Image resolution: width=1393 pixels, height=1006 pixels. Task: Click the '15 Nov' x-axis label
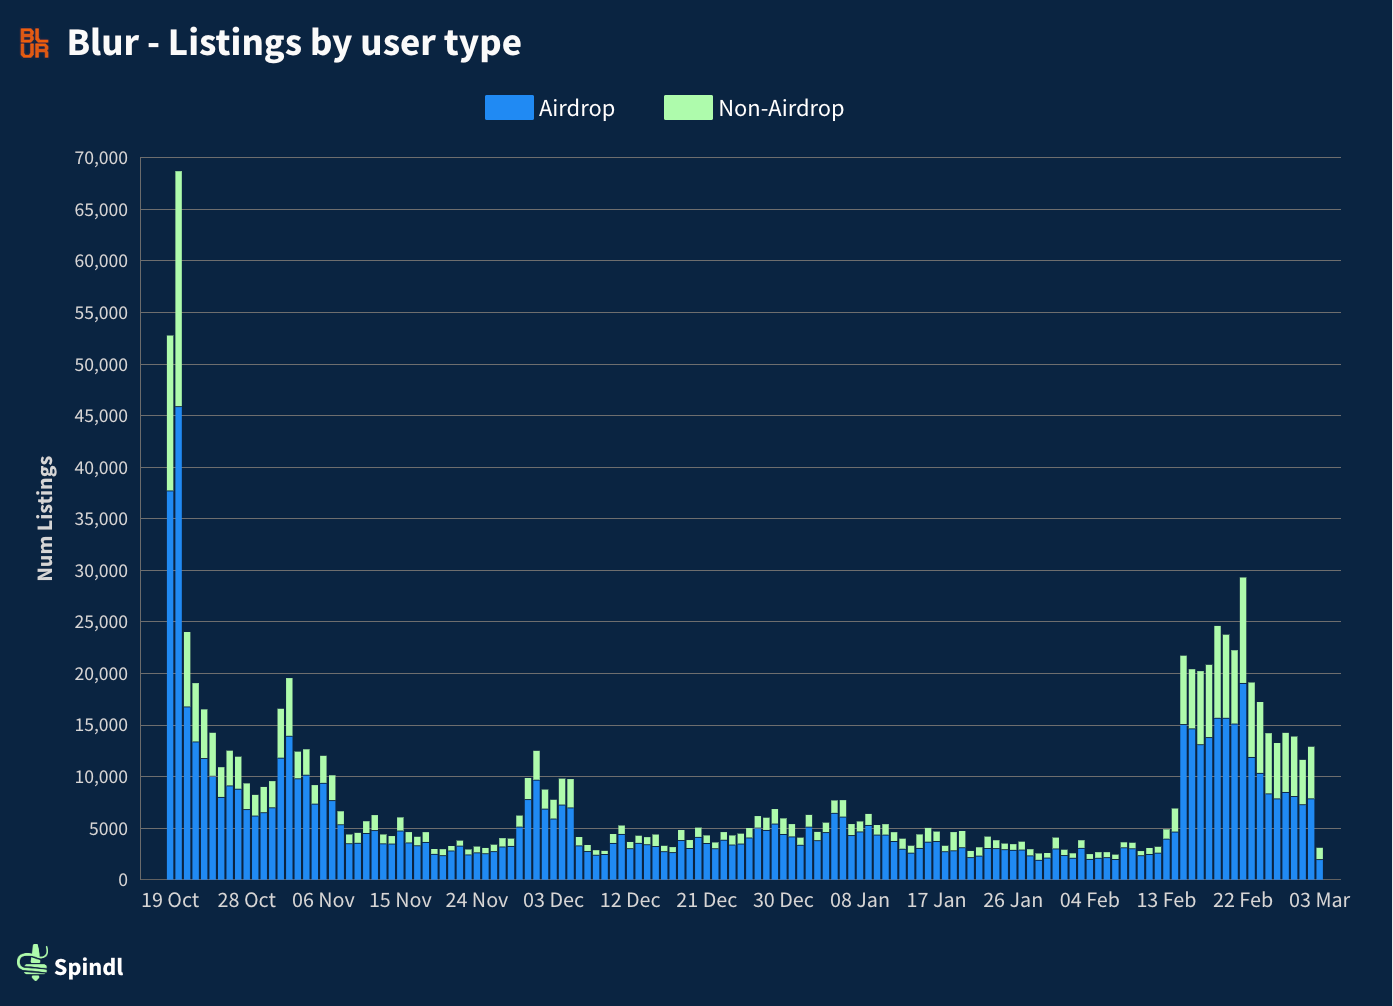pyautogui.click(x=400, y=900)
